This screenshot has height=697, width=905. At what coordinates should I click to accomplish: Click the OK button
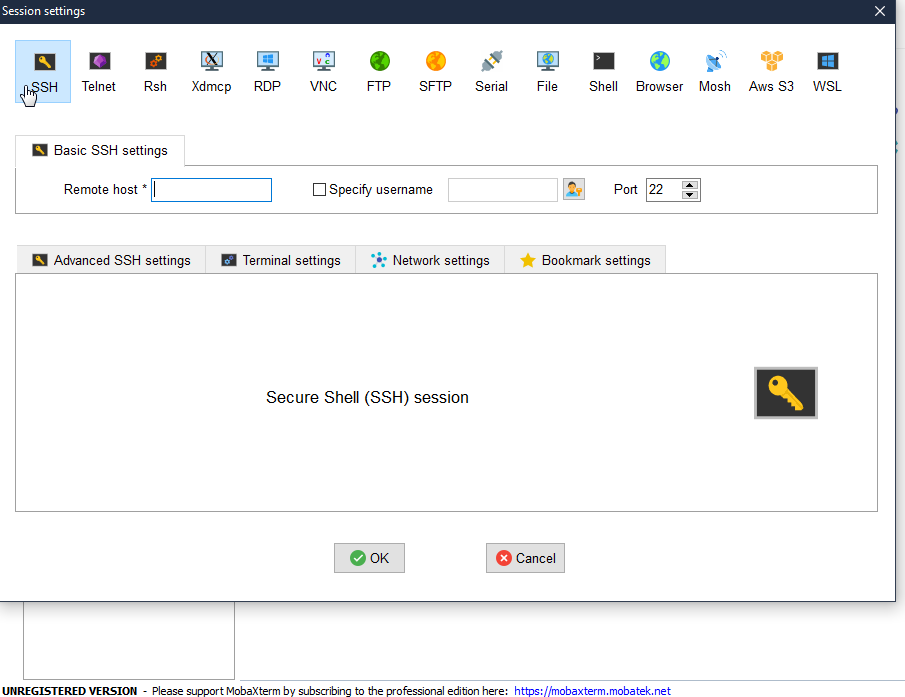(369, 557)
